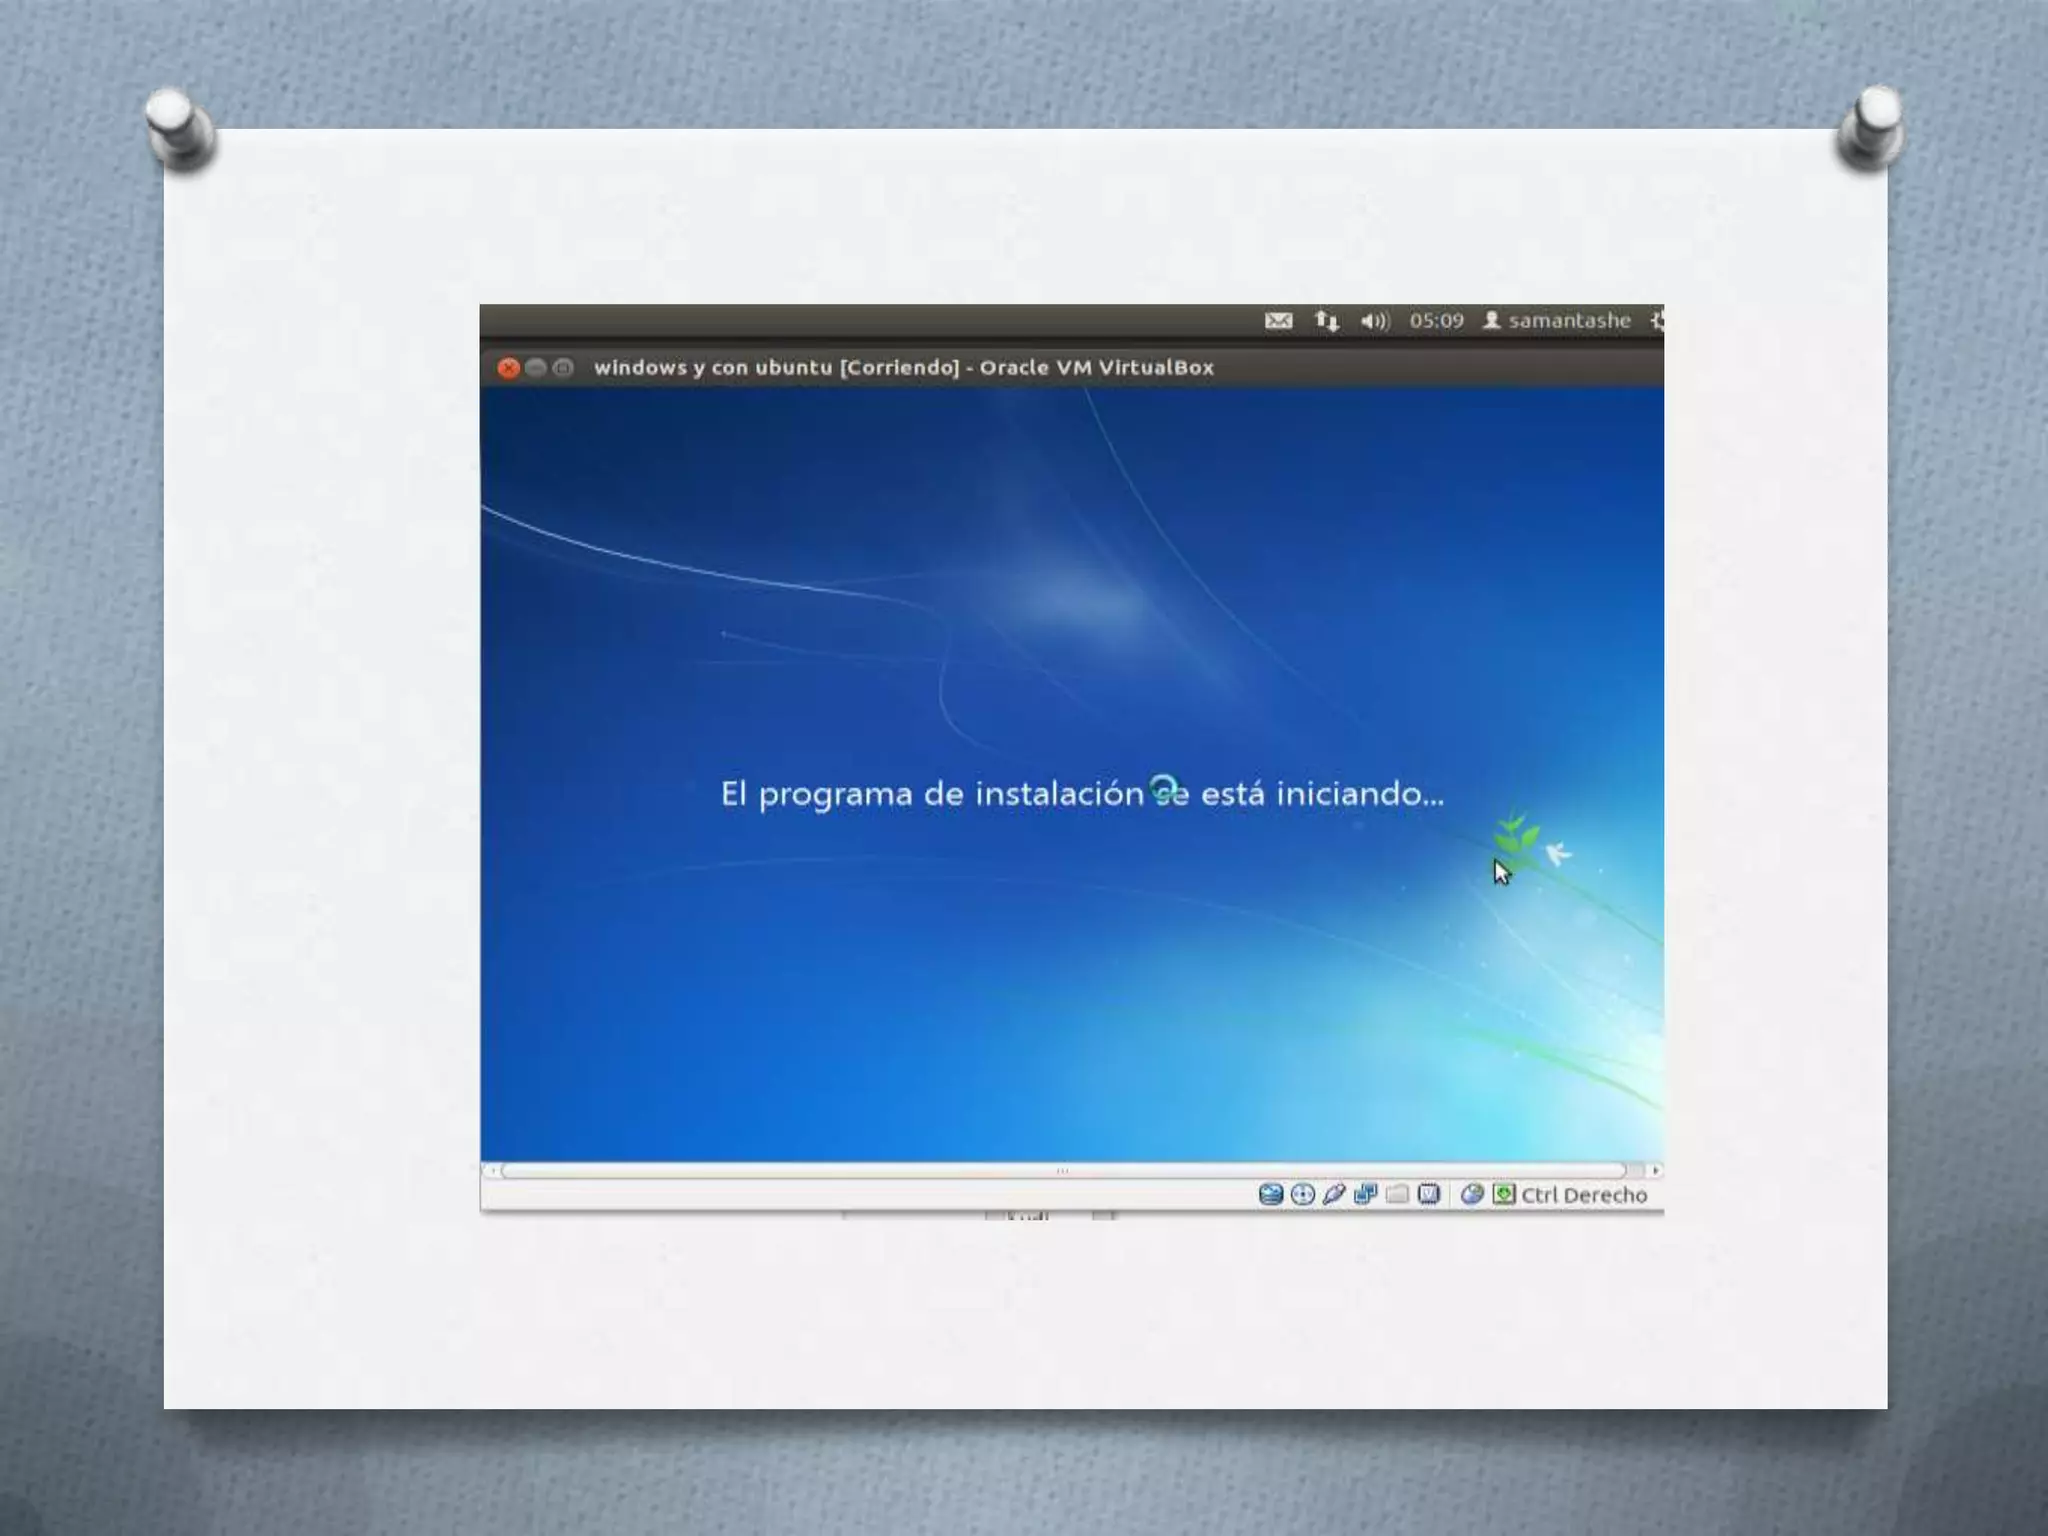Open the samantashe user menu
Image resolution: width=2048 pixels, height=1536 pixels.
pos(1556,320)
